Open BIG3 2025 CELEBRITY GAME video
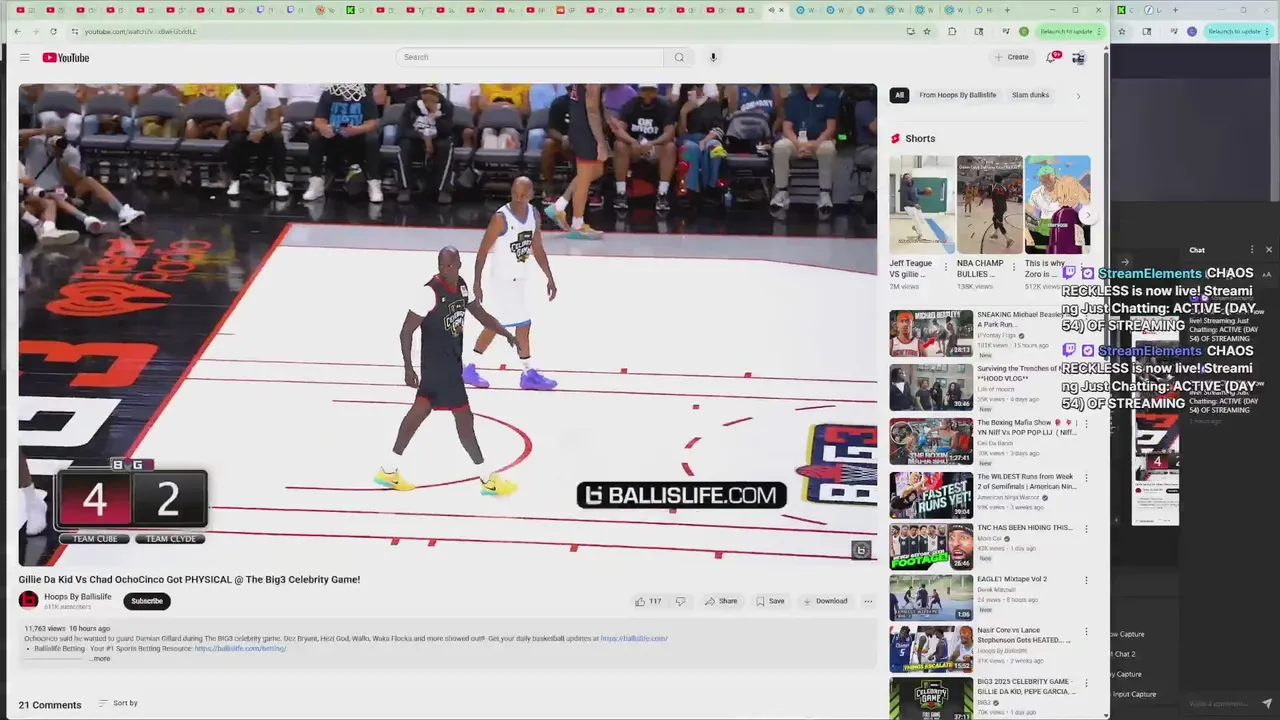This screenshot has height=720, width=1280. [x=931, y=698]
